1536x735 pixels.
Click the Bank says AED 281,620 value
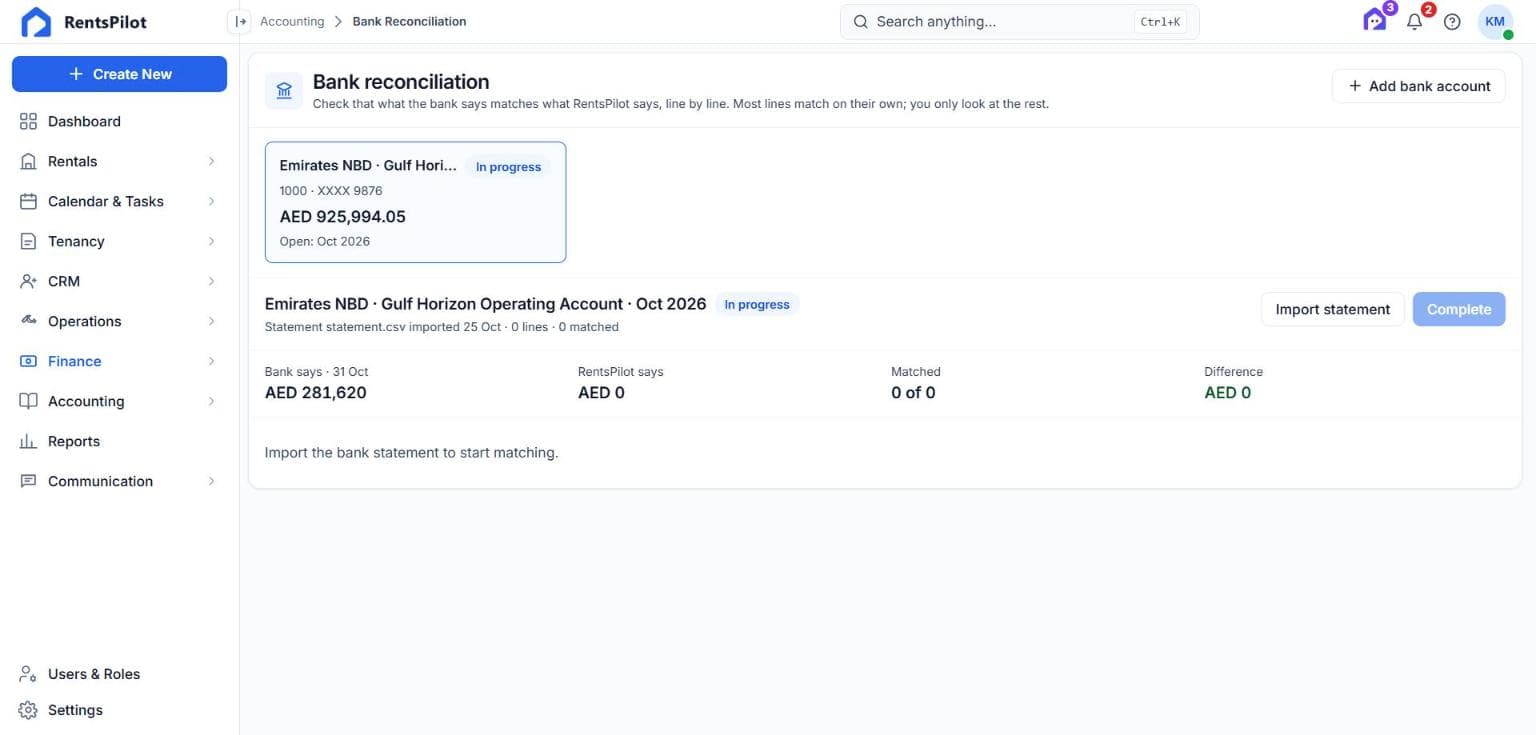click(x=315, y=393)
